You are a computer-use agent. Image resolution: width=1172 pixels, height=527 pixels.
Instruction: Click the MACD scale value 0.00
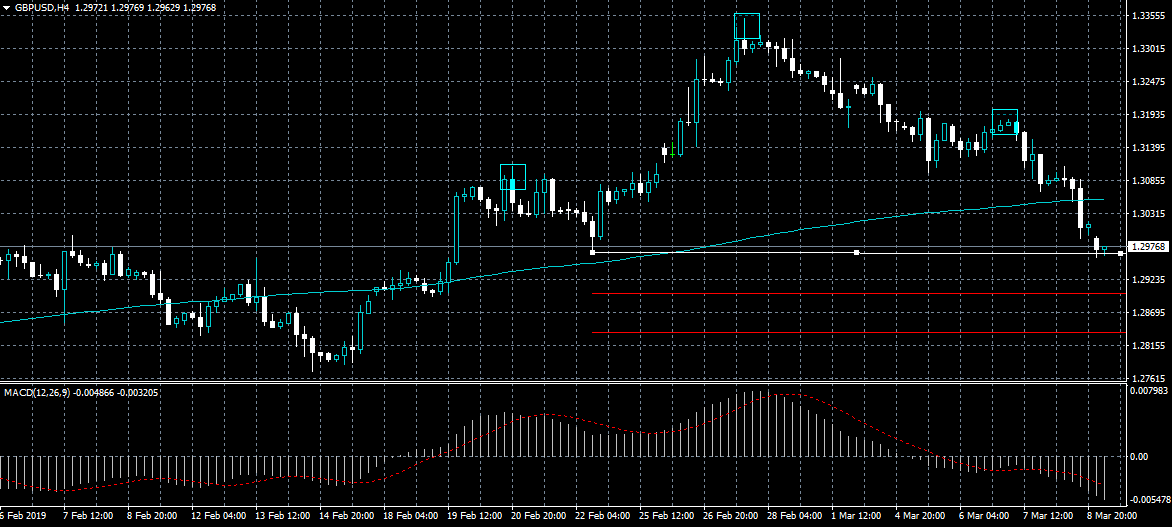[x=1138, y=456]
